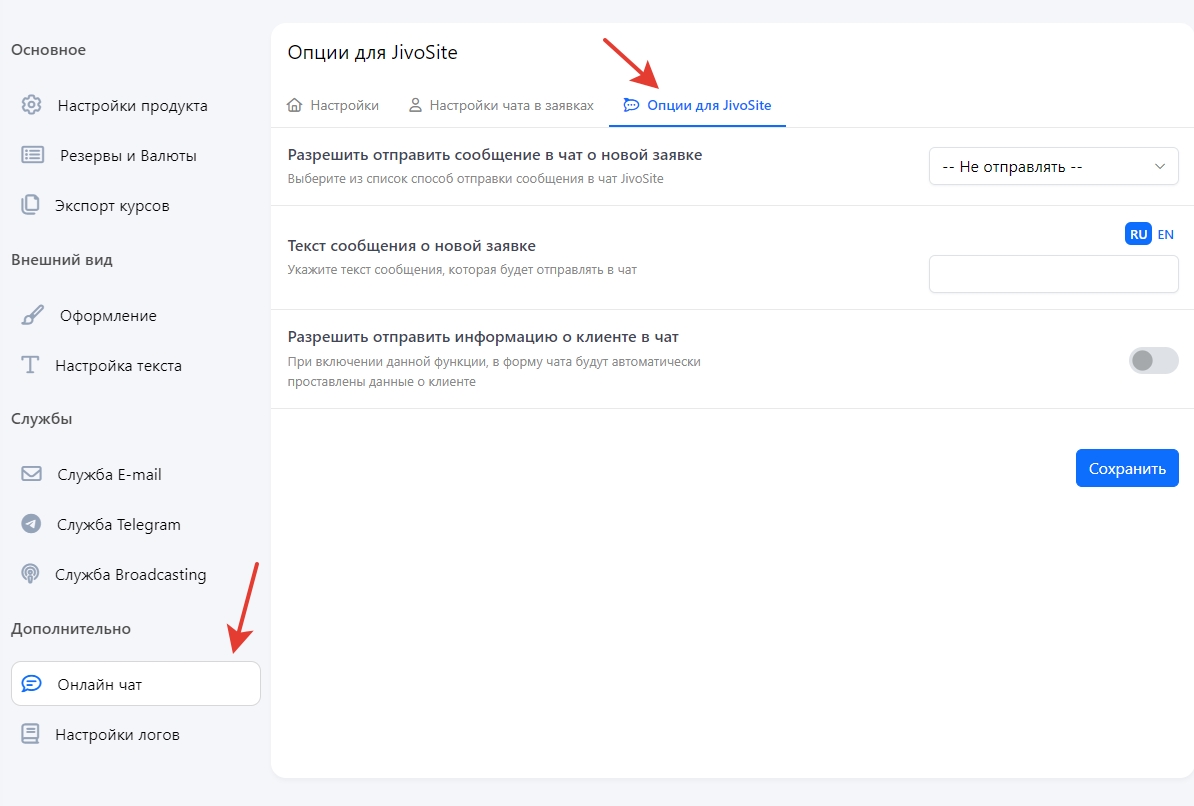The image size is (1194, 806).
Task: Open the "-- Не отправлять --" dropdown
Action: [x=1053, y=167]
